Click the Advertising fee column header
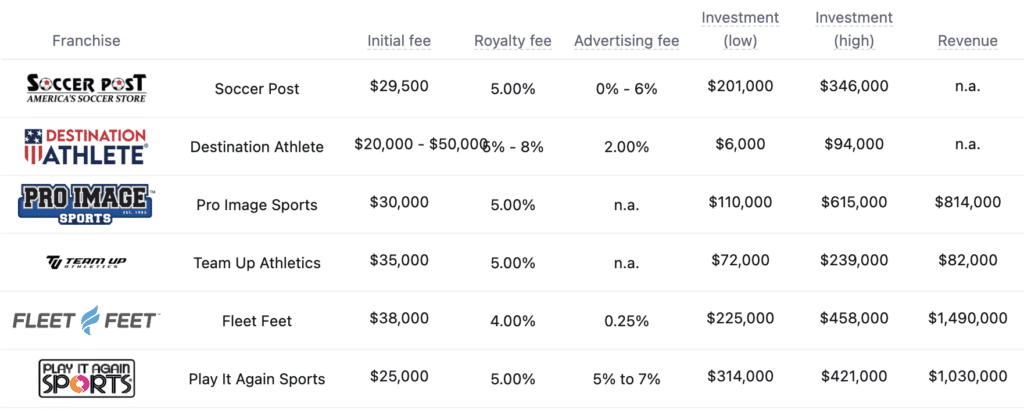Screen dimensions: 1024x411 pos(627,41)
